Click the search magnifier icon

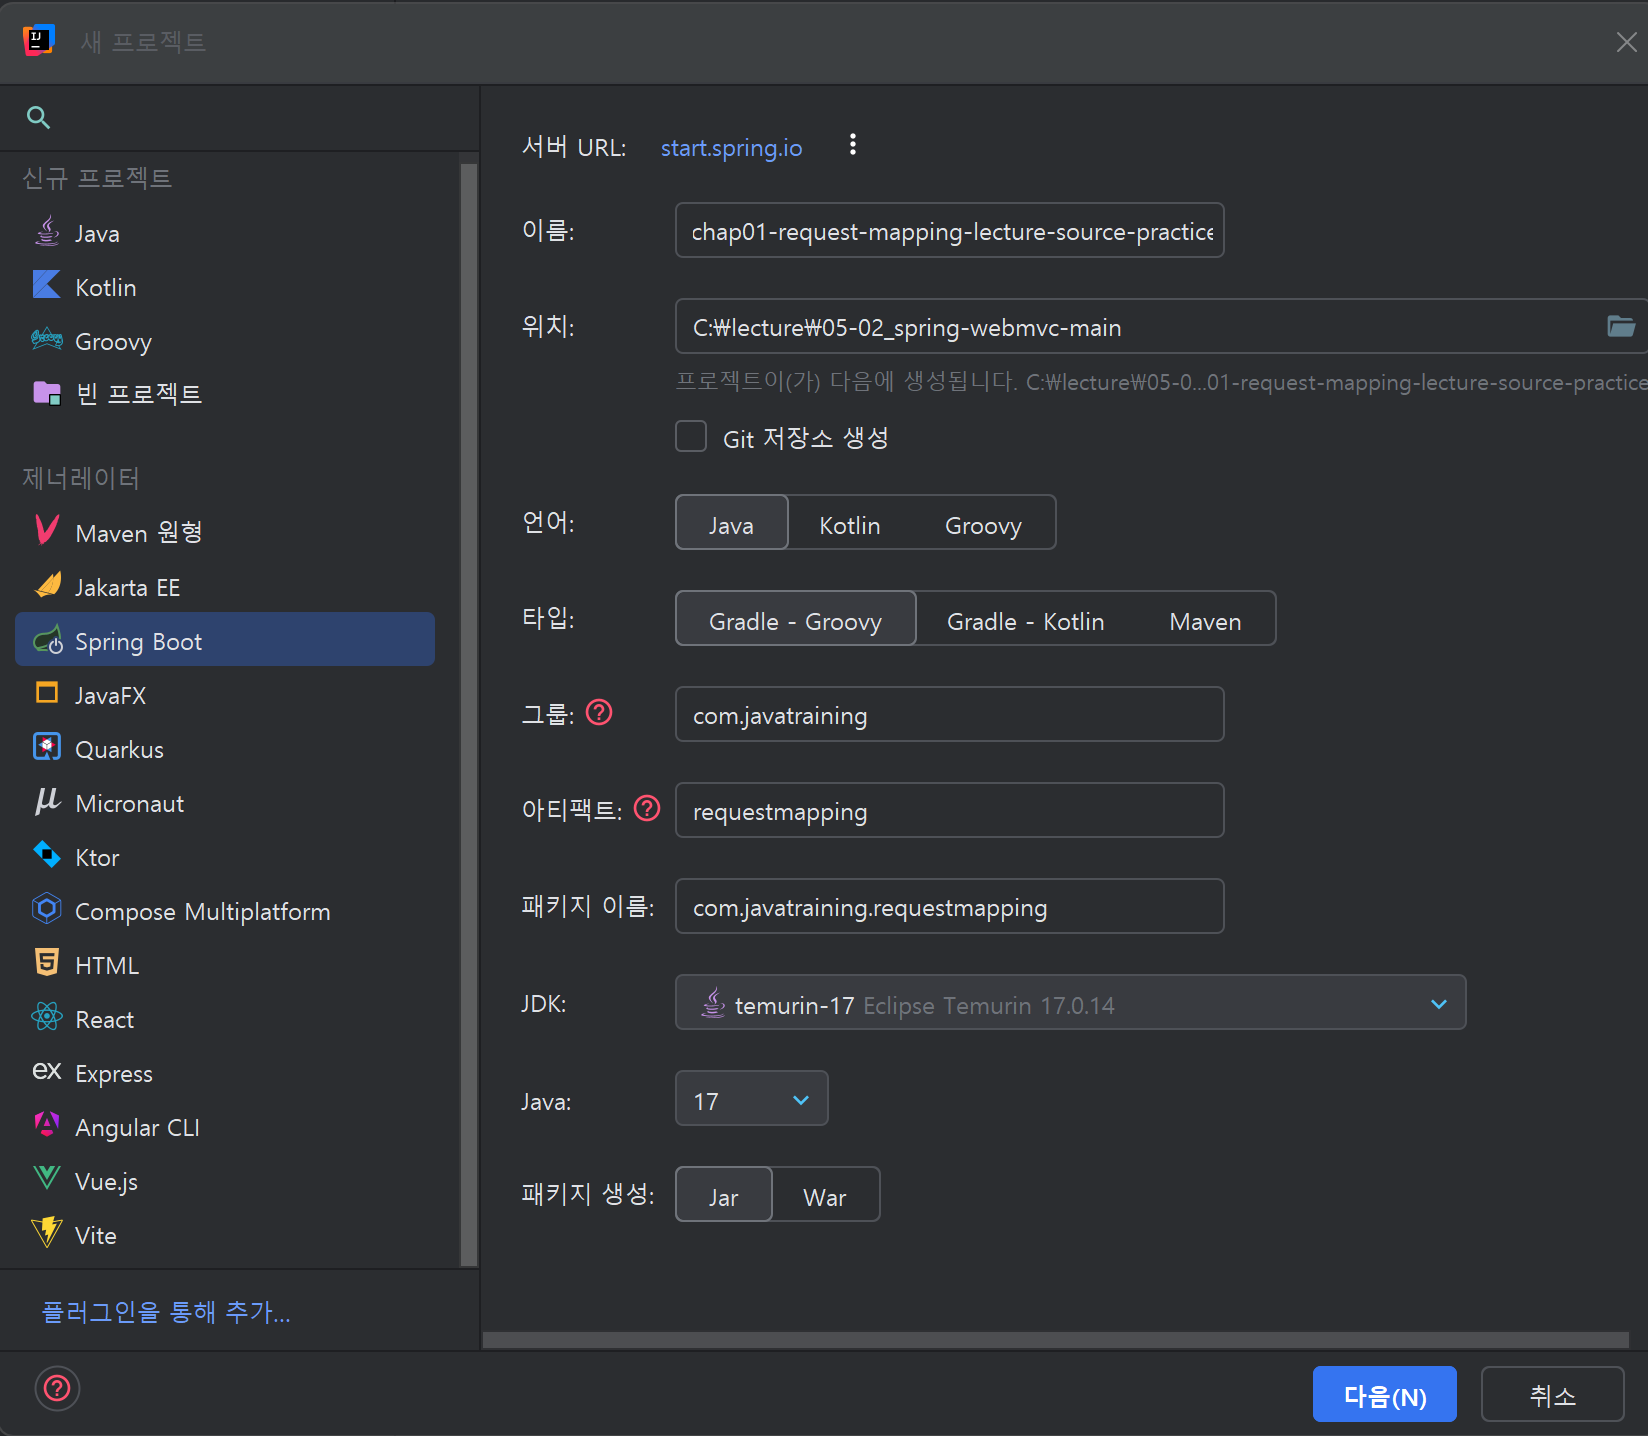[x=38, y=118]
